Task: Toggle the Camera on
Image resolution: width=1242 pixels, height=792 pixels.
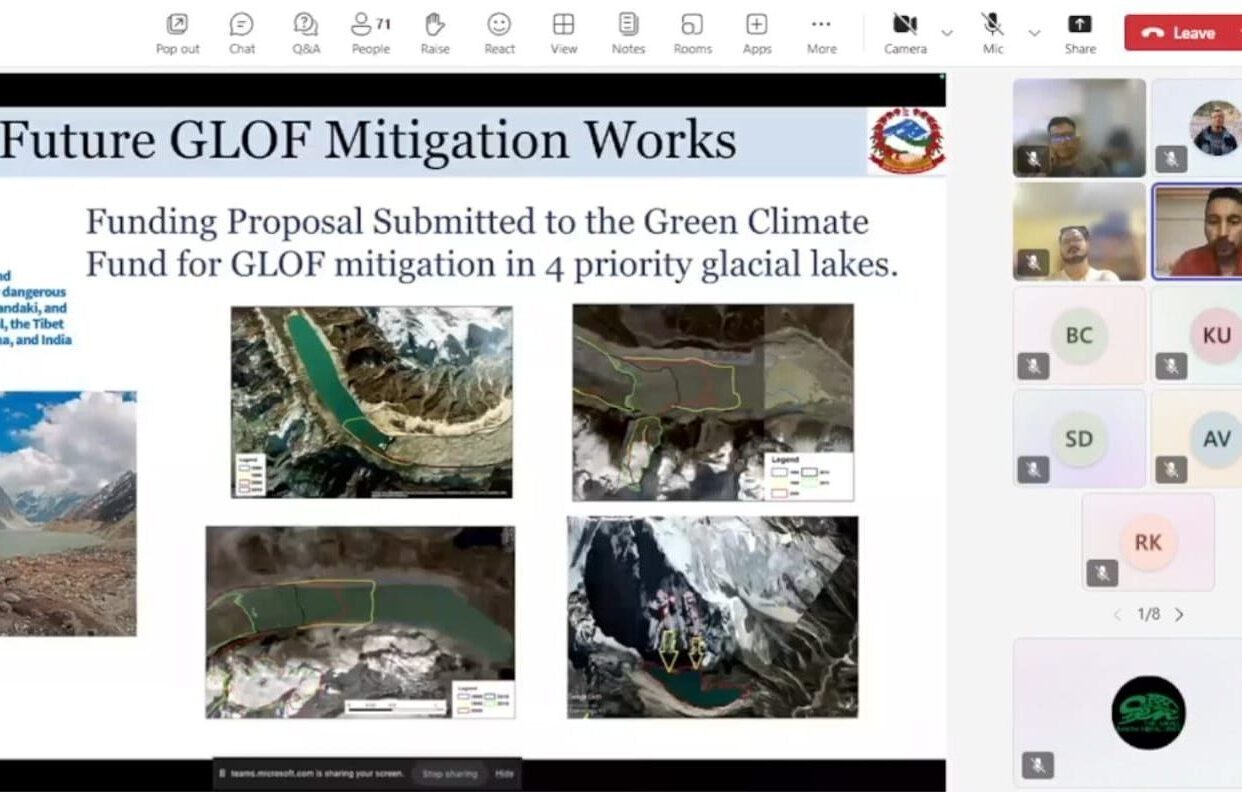Action: click(x=905, y=32)
